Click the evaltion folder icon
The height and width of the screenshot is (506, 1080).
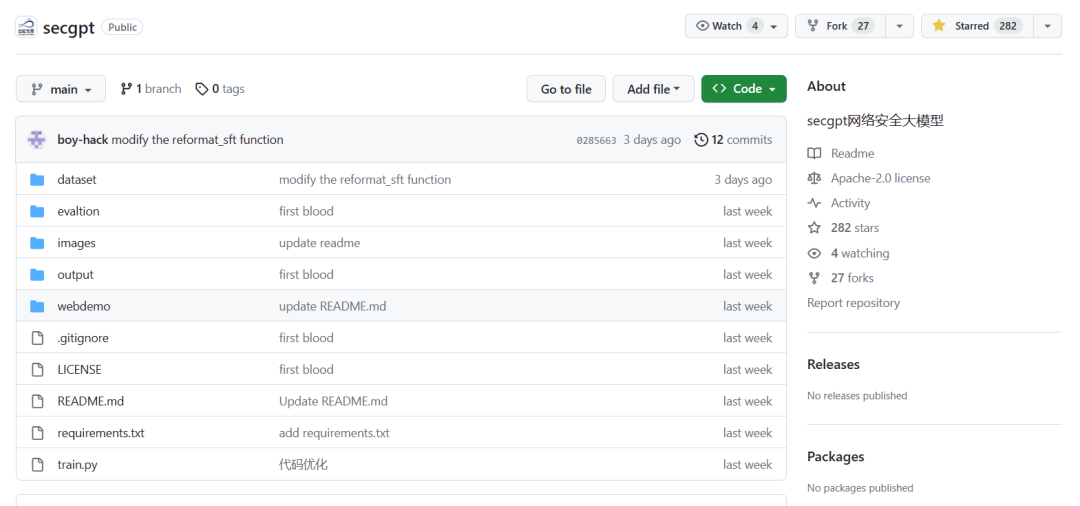point(37,211)
